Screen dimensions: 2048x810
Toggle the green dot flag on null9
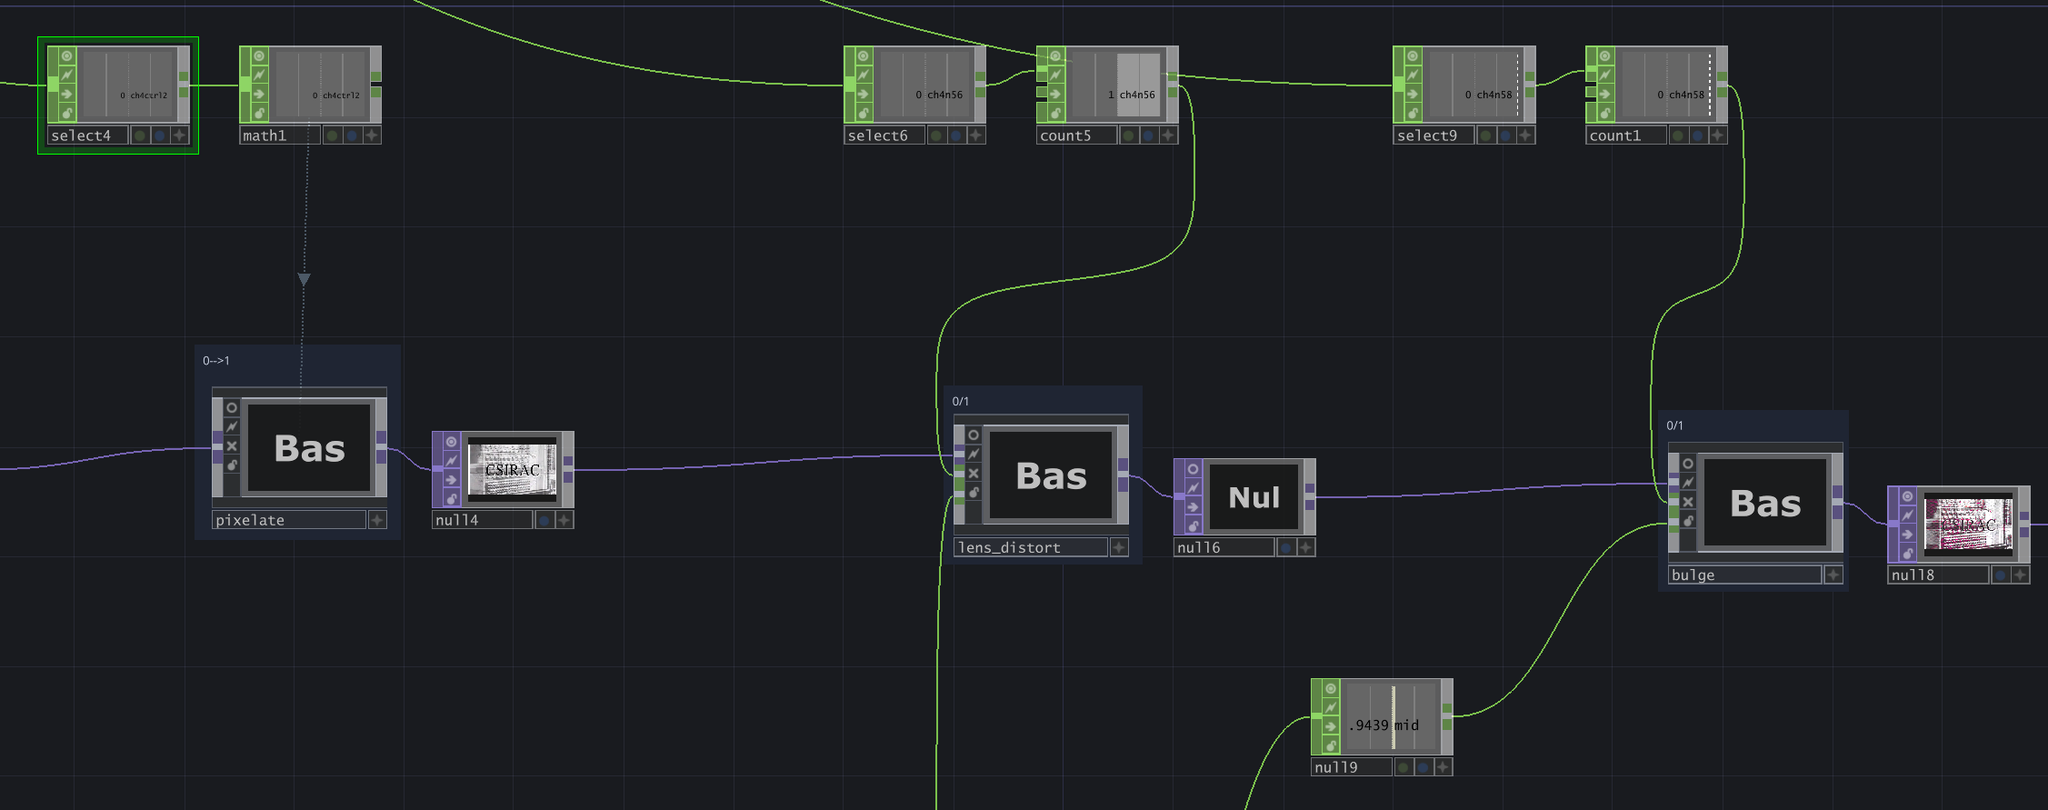pyautogui.click(x=1403, y=767)
